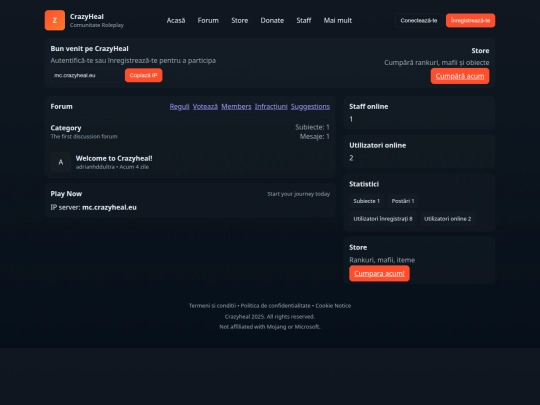Click the Utilizatori online 2 badge
The image size is (540, 405).
point(447,219)
